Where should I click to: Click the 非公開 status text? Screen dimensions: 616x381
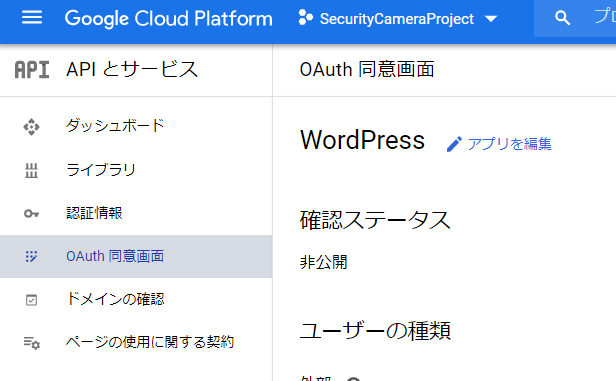click(324, 262)
